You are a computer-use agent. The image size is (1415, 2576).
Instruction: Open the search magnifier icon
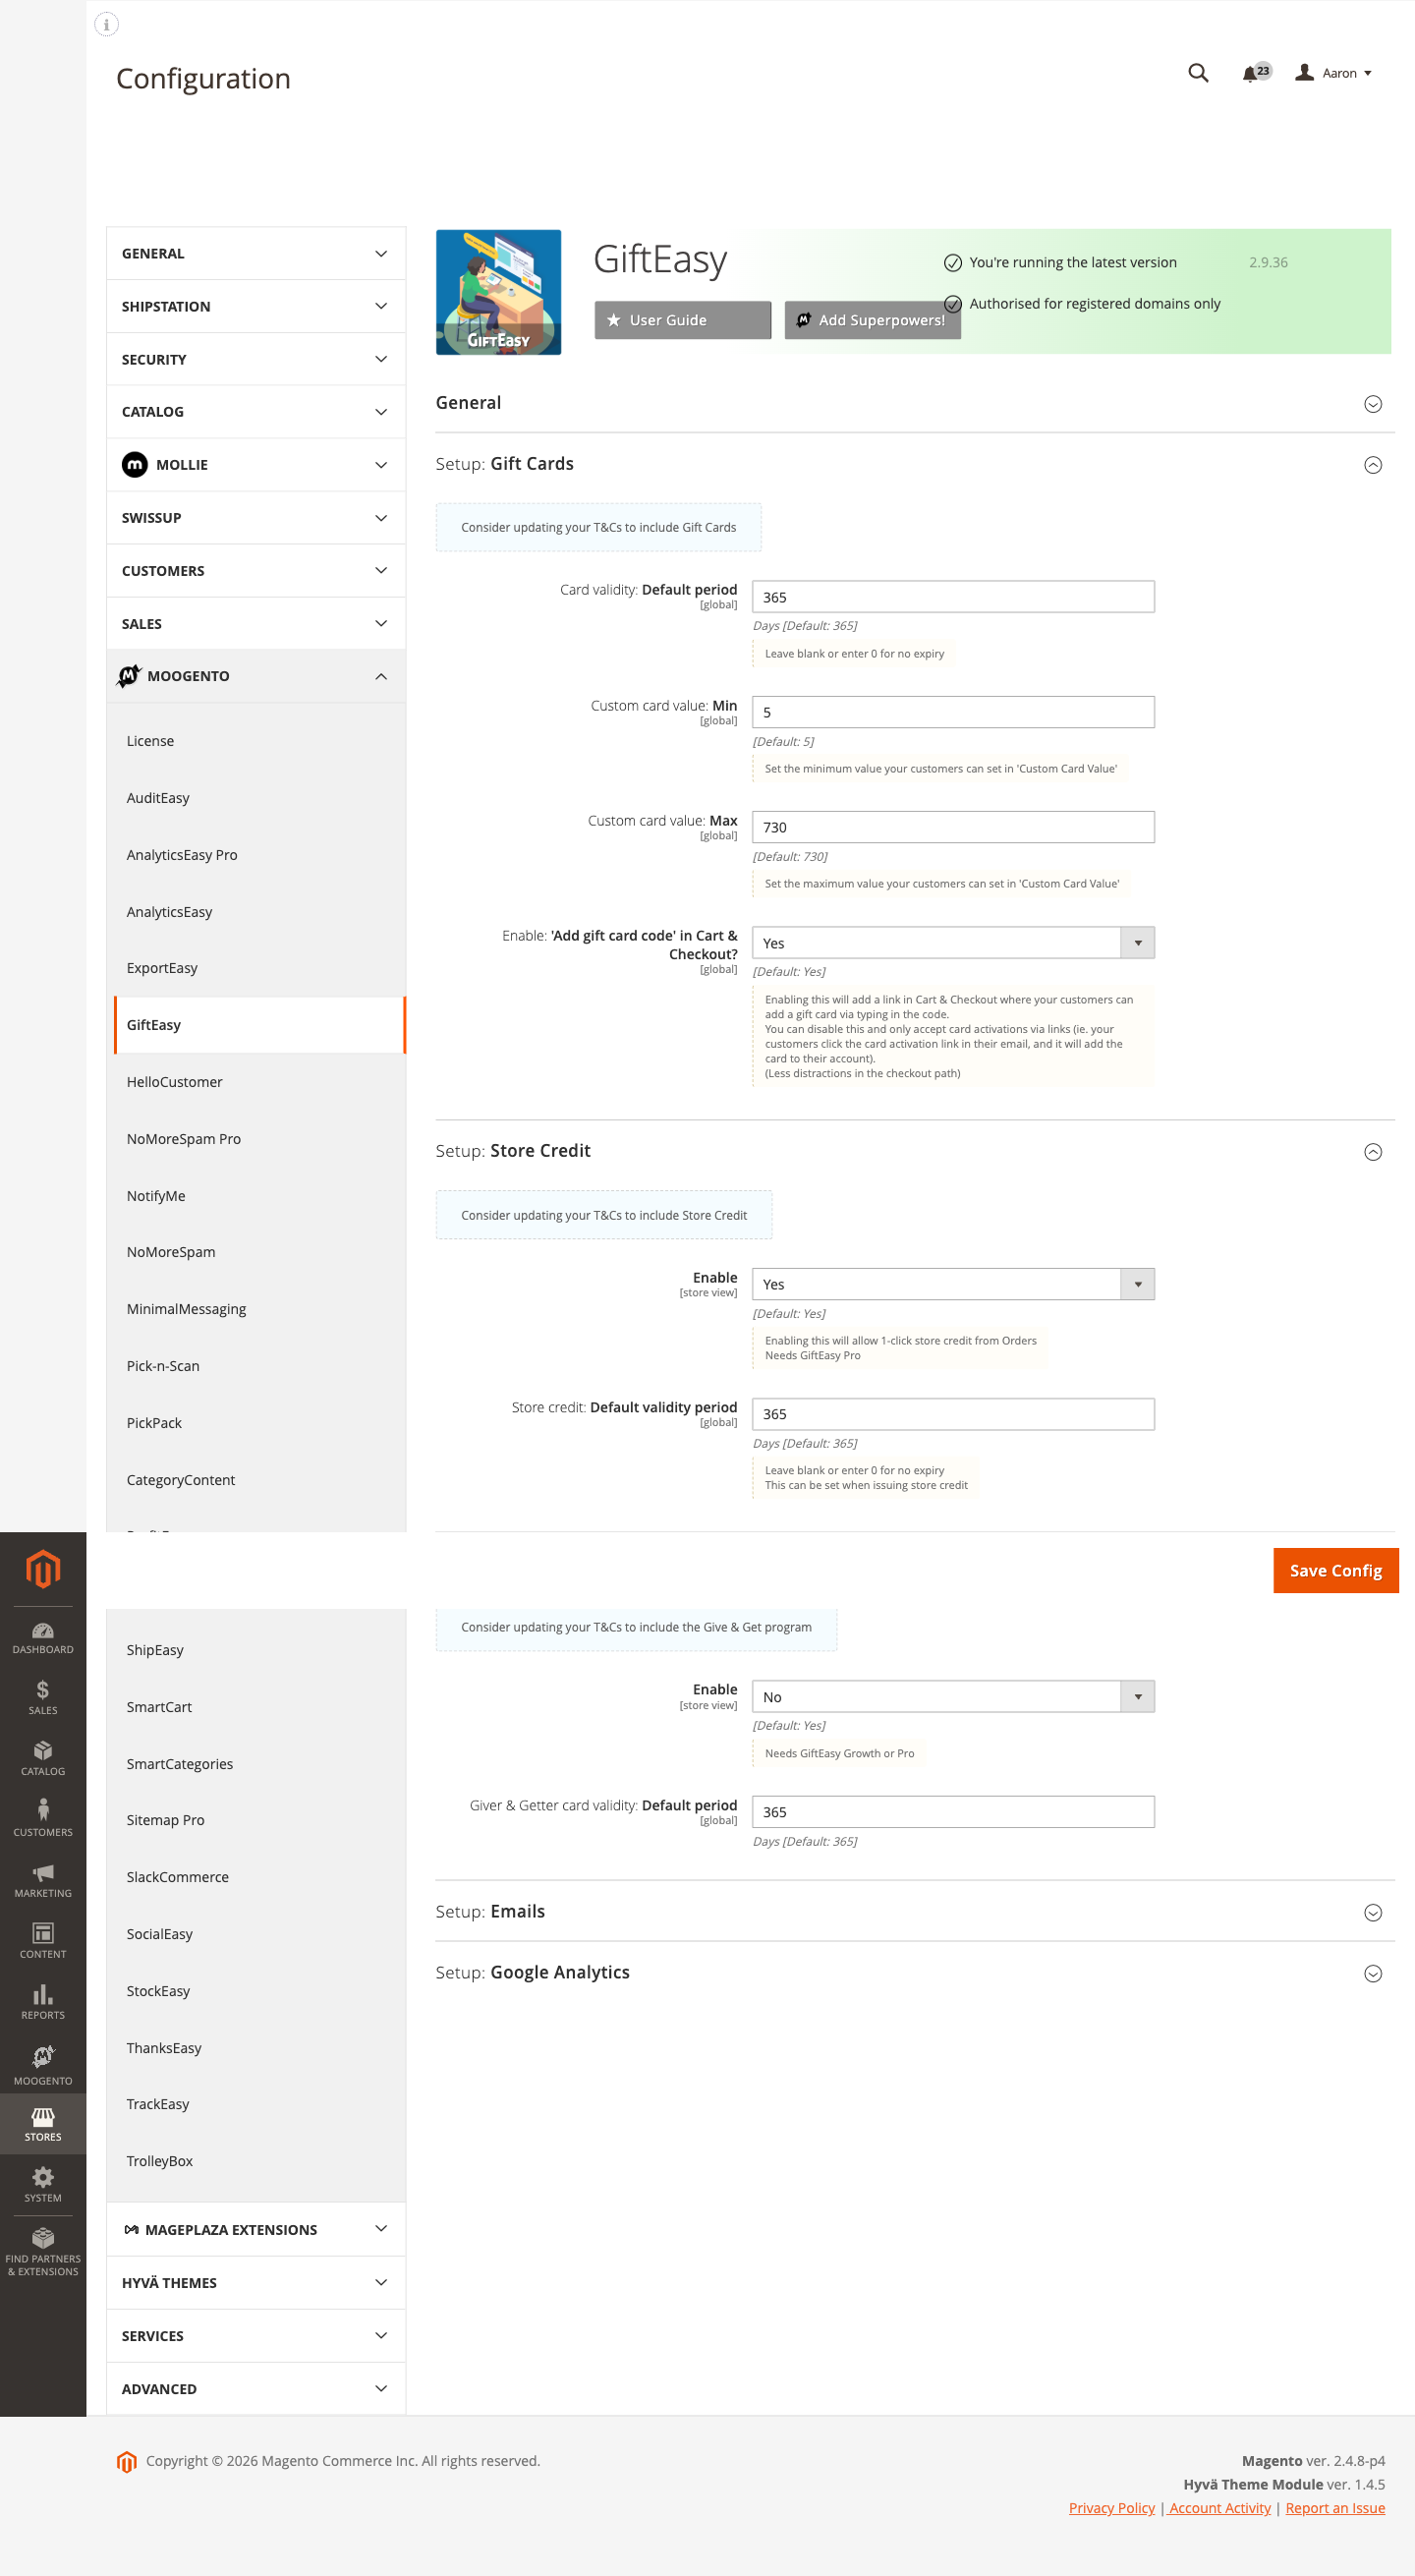click(x=1197, y=73)
